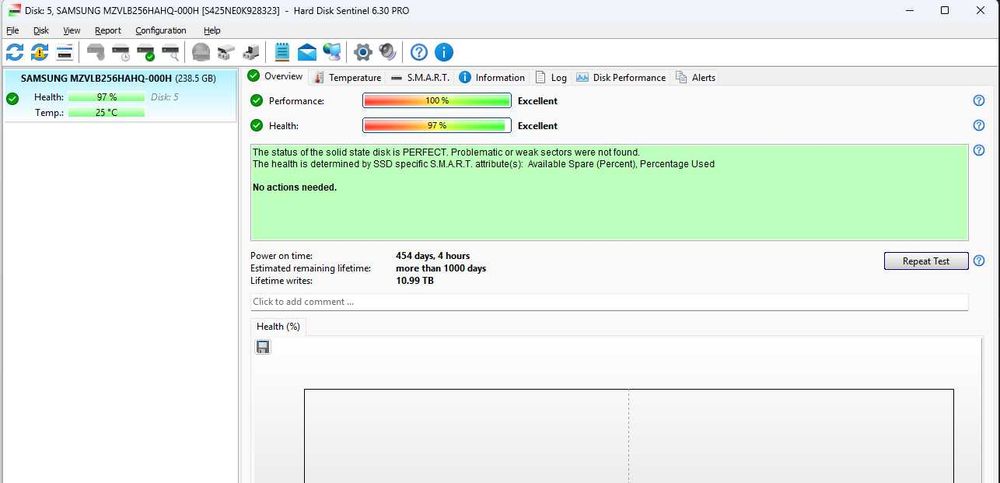The height and width of the screenshot is (483, 1000).
Task: Click the 'more than 1000 days' value
Action: (x=441, y=269)
